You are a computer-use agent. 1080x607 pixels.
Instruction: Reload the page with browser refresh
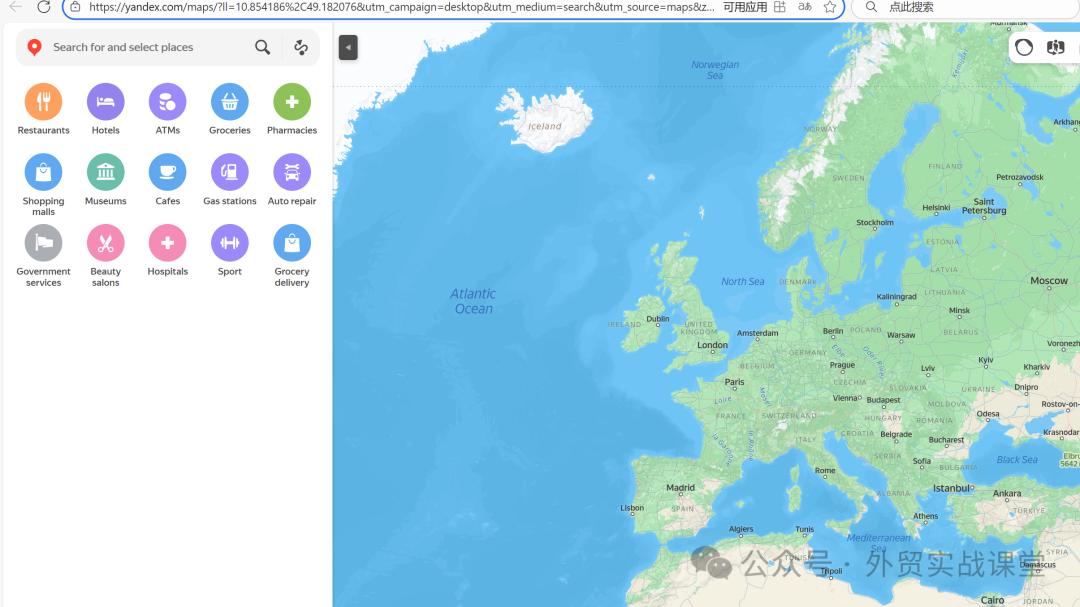(44, 7)
